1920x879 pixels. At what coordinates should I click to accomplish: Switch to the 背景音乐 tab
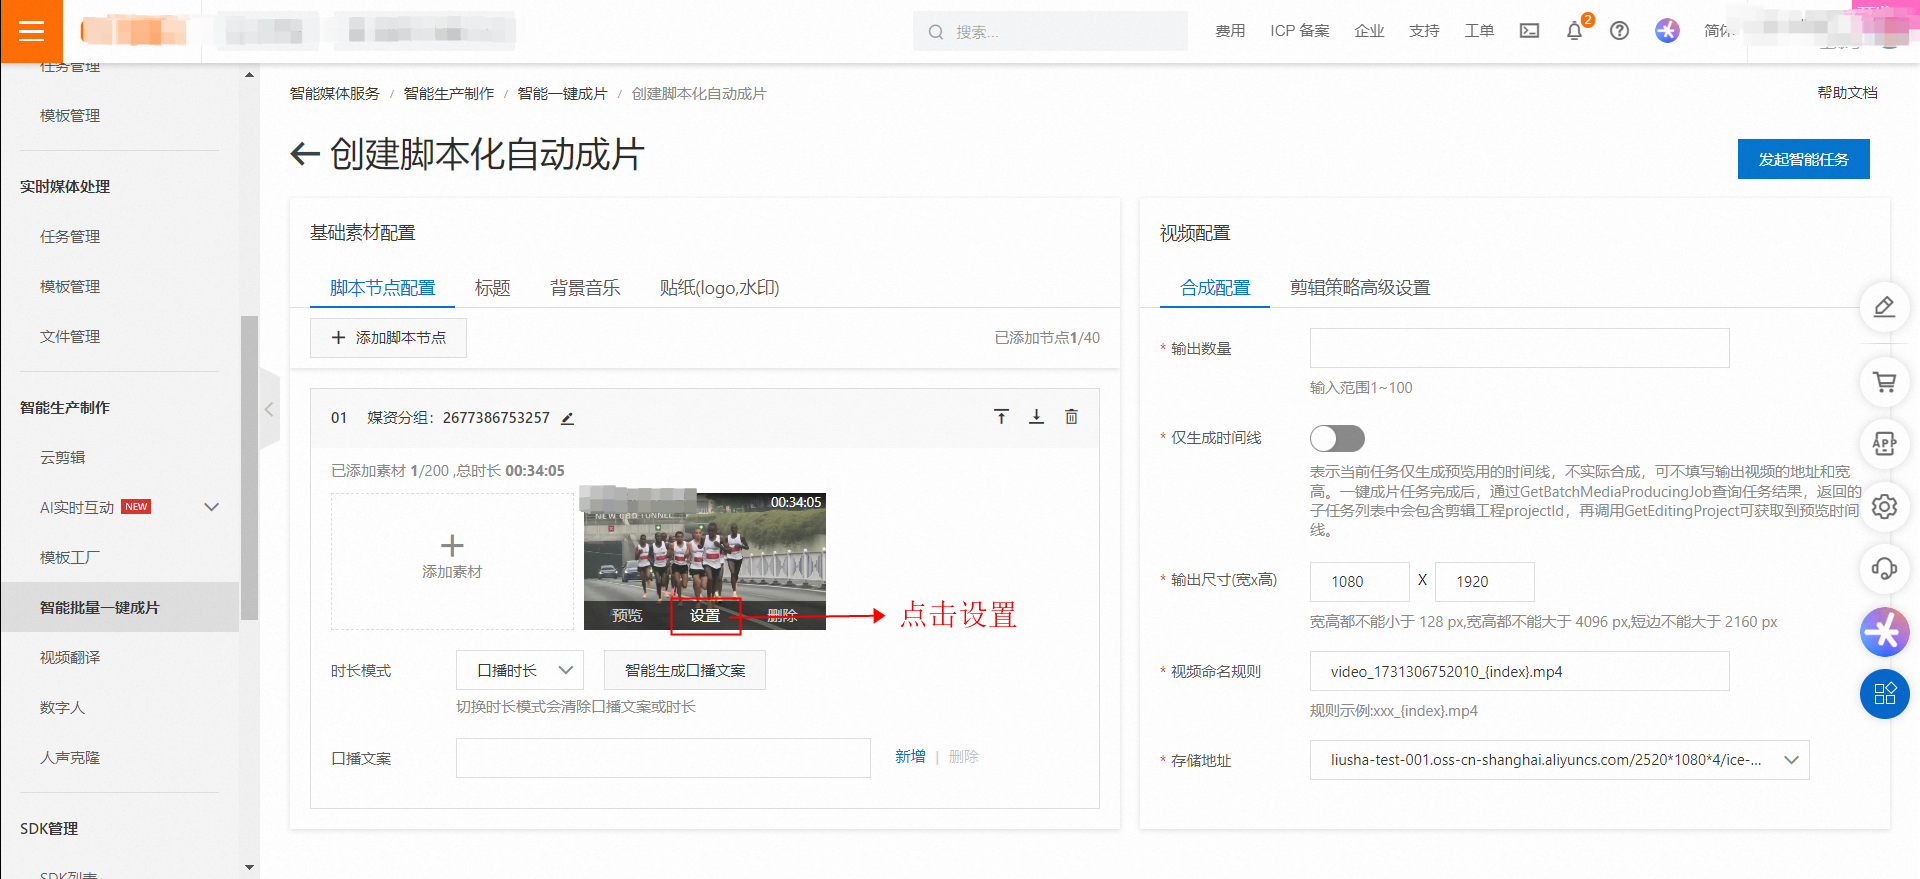[x=585, y=288]
